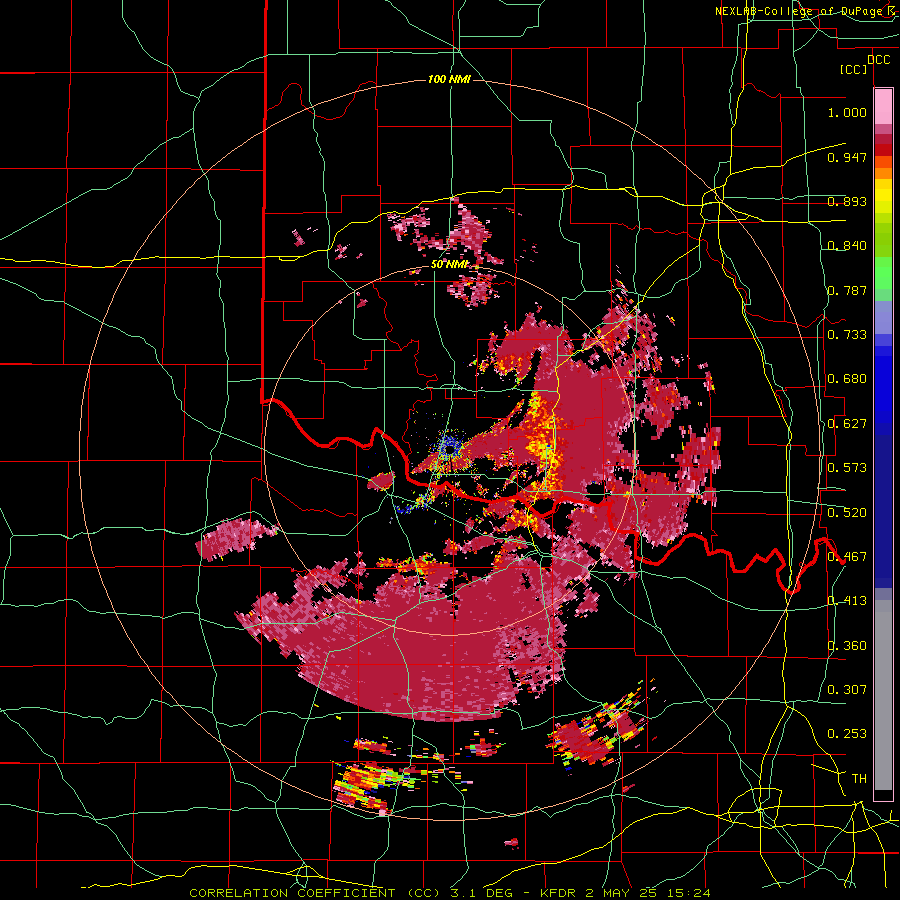Click the 0.520 legend value
Image resolution: width=900 pixels, height=900 pixels.
[847, 513]
